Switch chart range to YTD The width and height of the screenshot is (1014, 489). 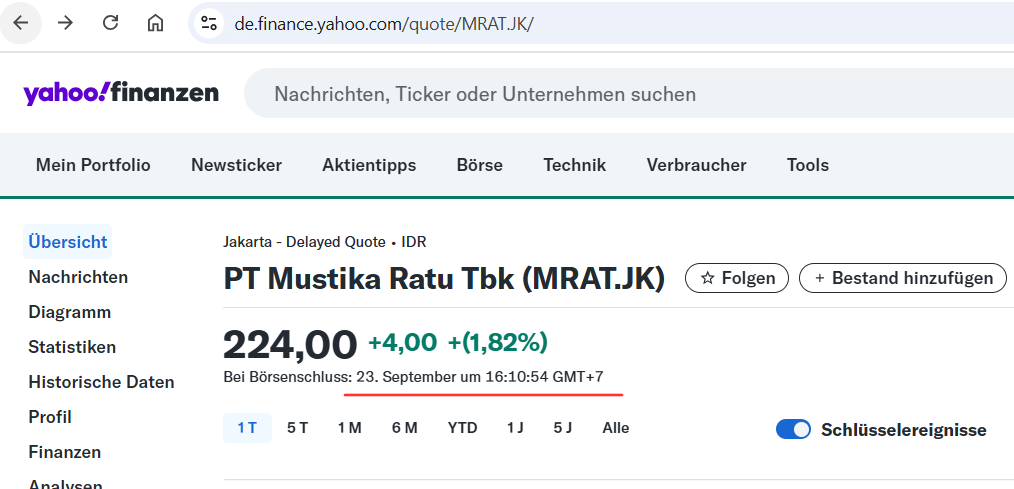coord(462,428)
